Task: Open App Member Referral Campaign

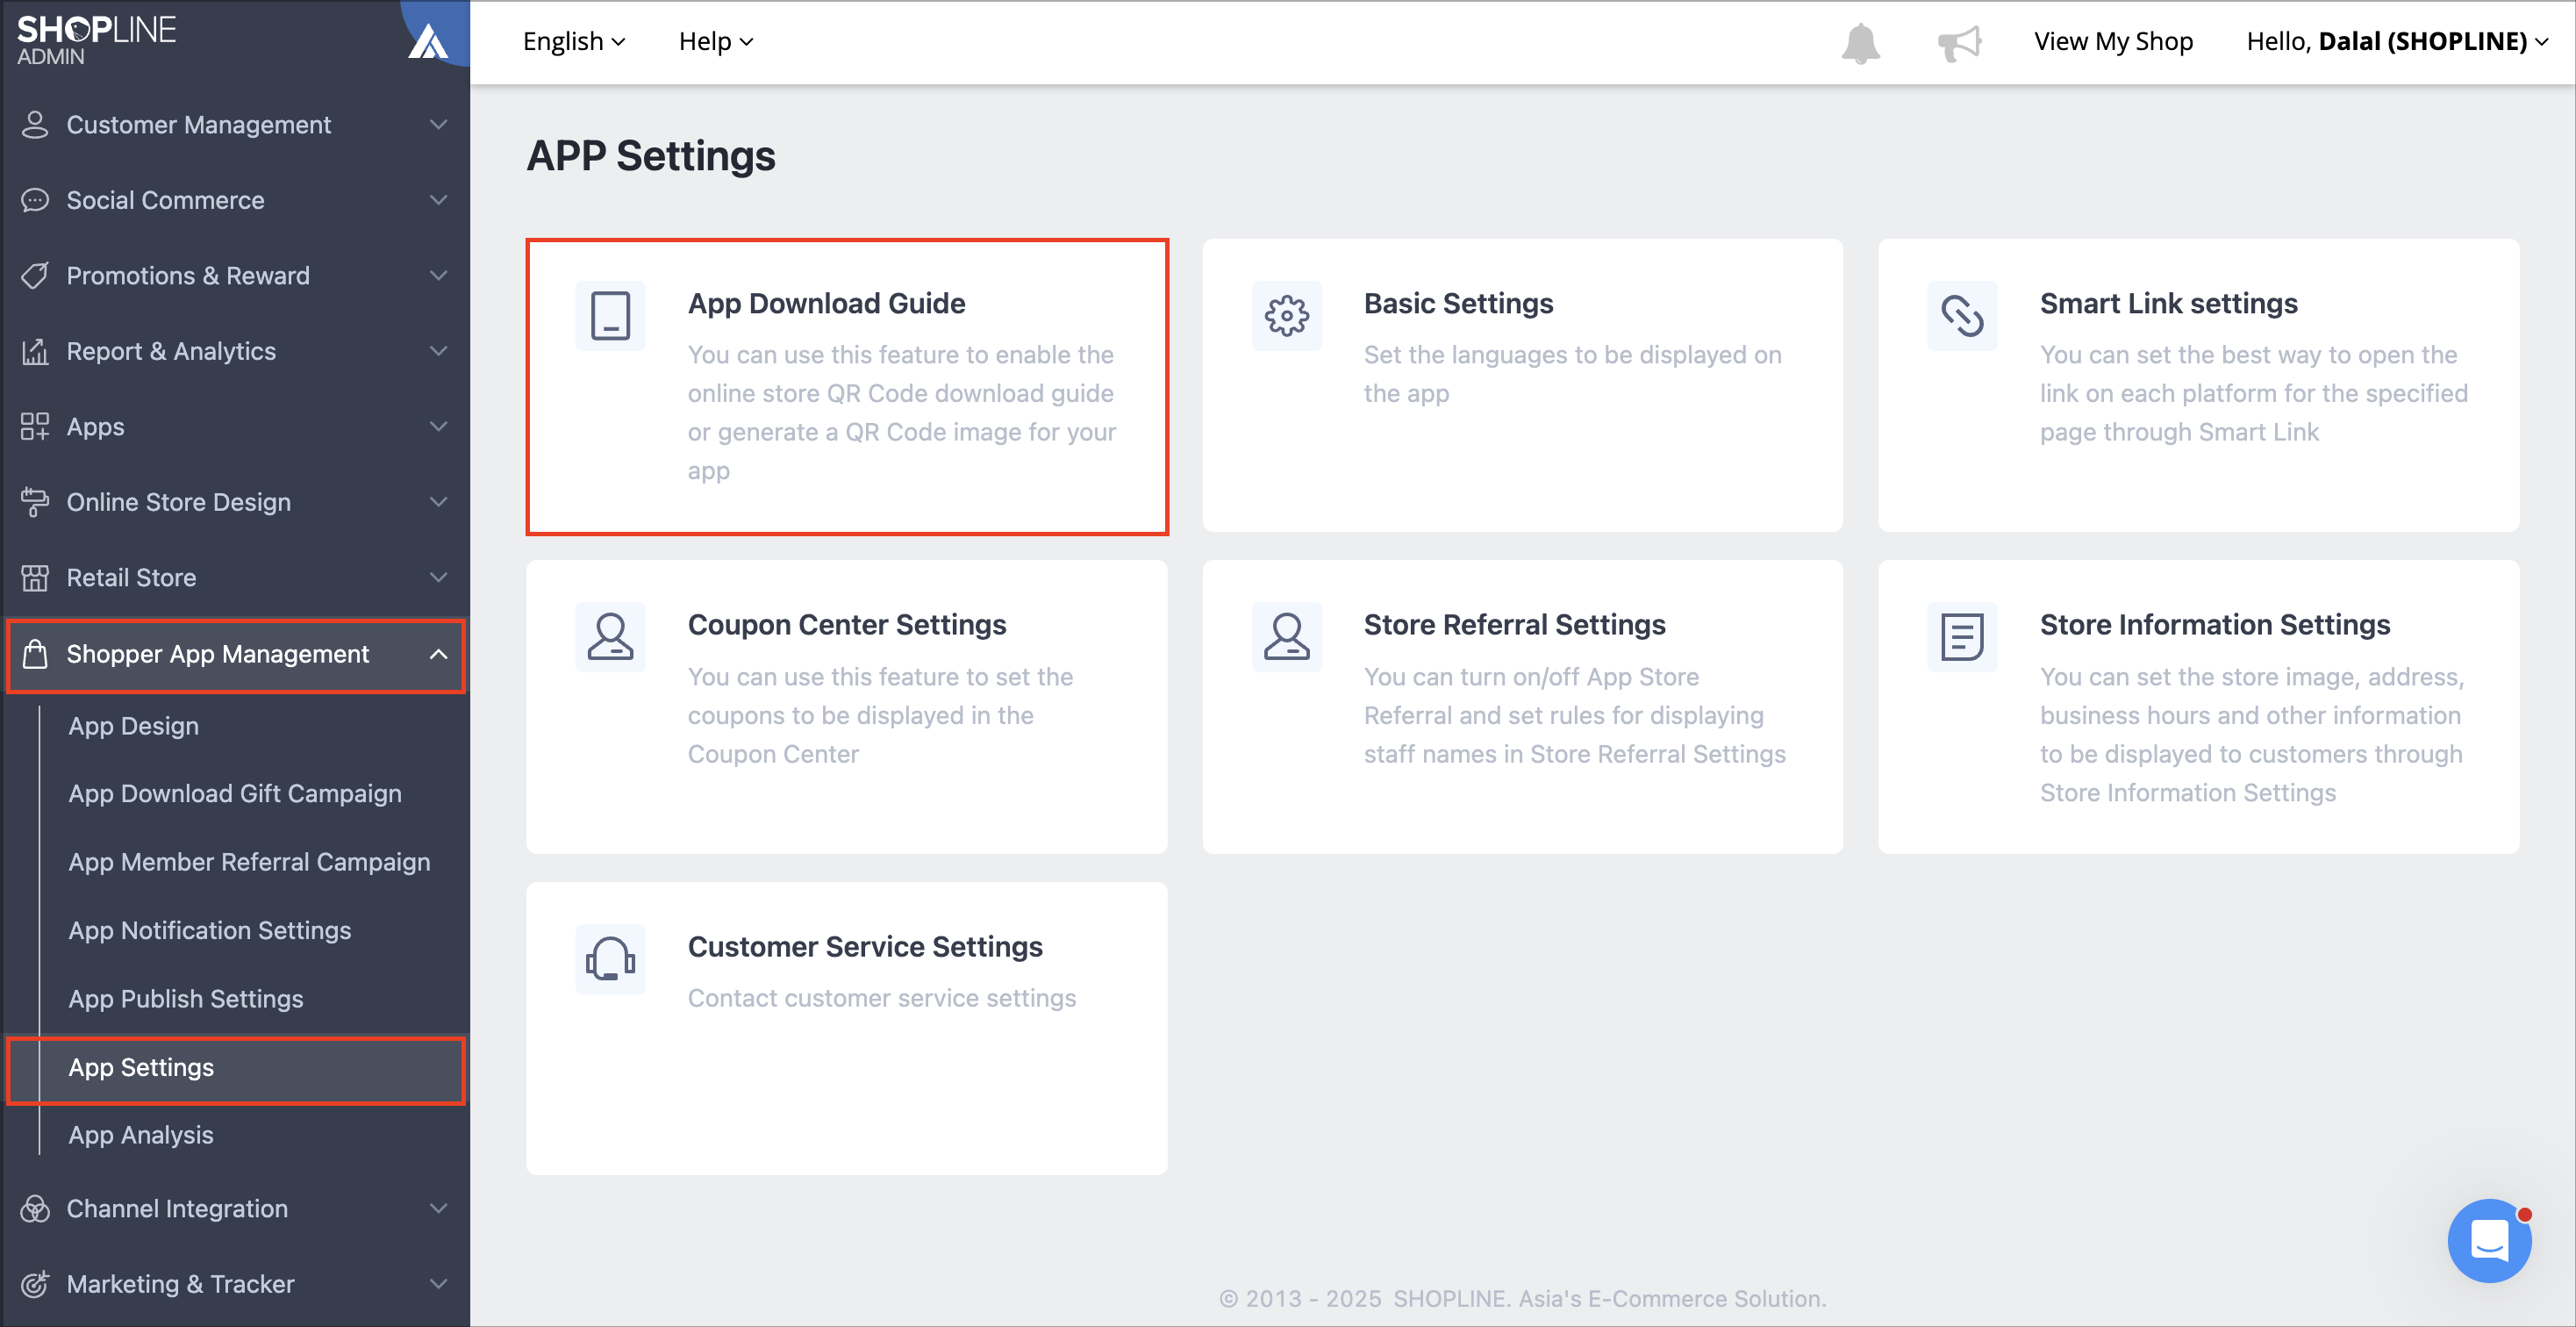Action: pos(249,862)
